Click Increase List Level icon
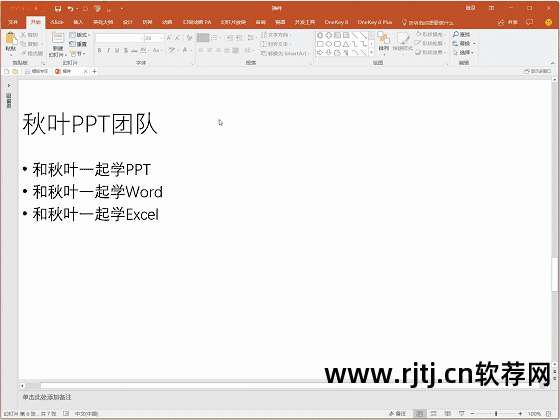560x420 pixels. pyautogui.click(x=239, y=38)
